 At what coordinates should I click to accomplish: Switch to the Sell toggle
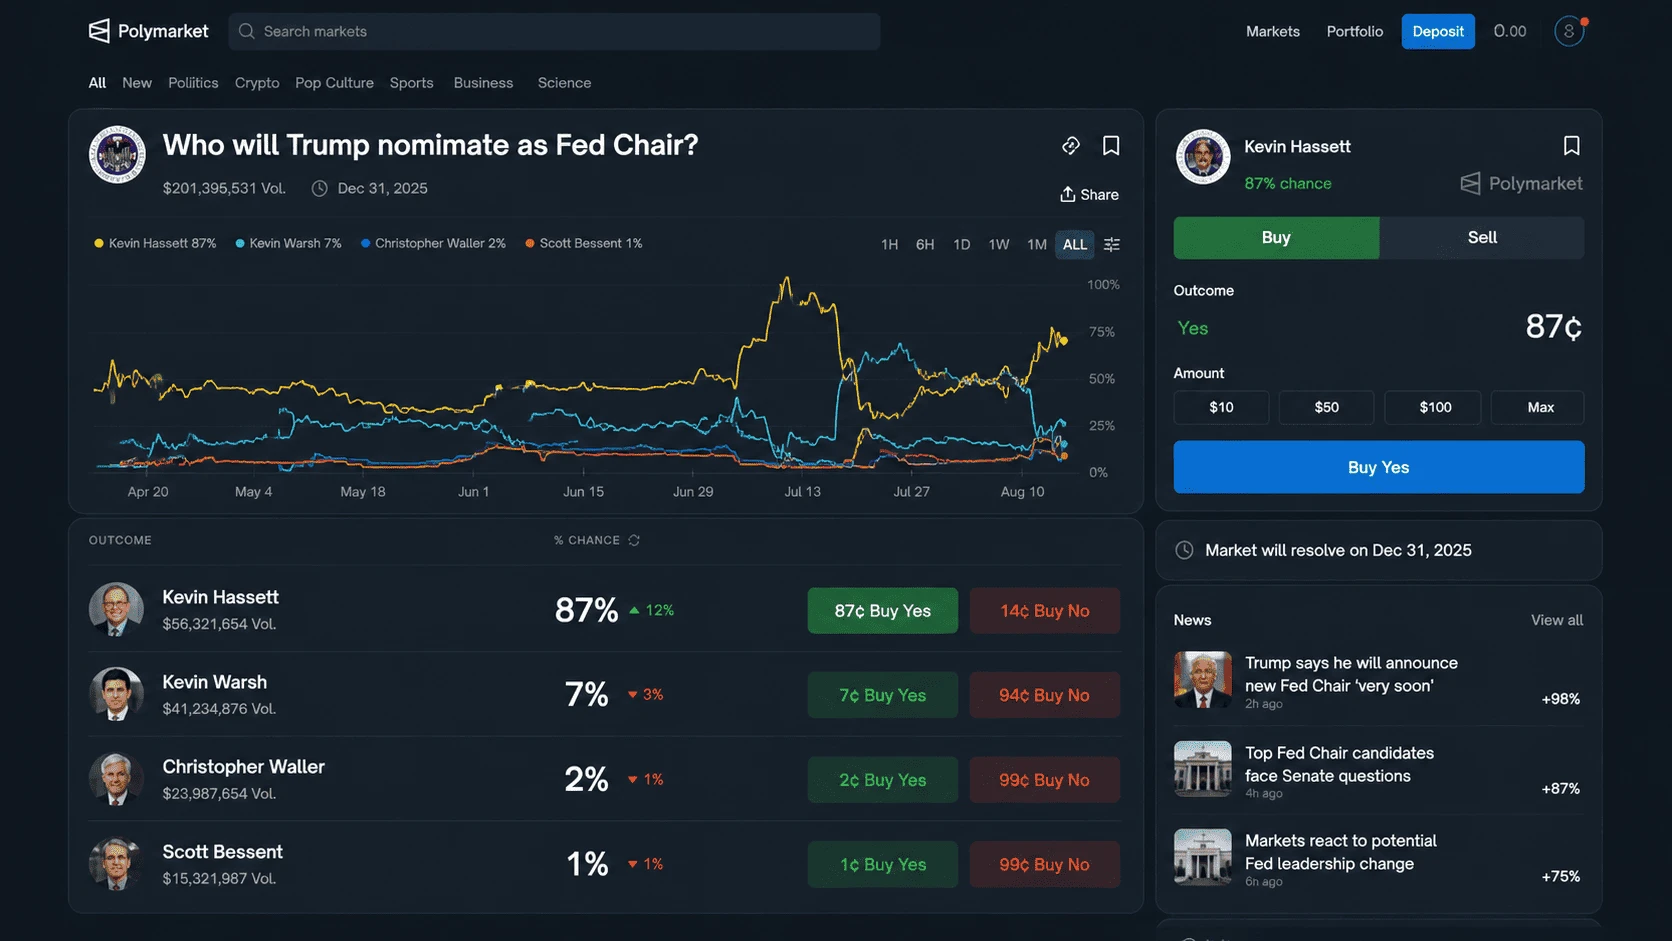(1482, 238)
